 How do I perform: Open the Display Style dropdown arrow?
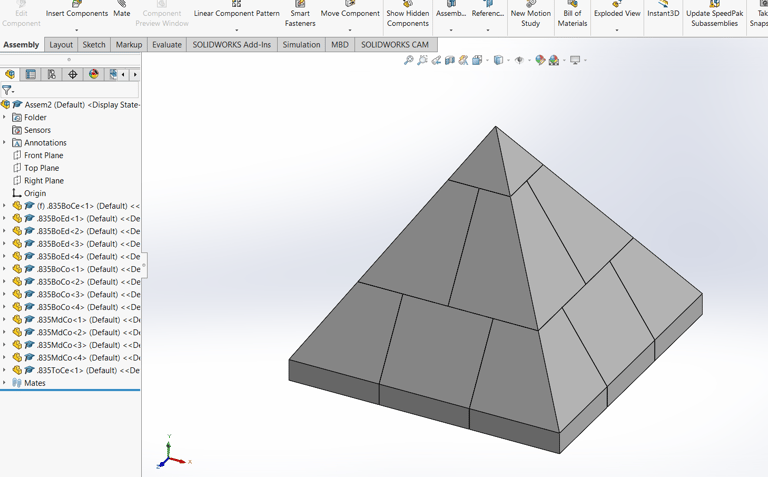(x=508, y=61)
